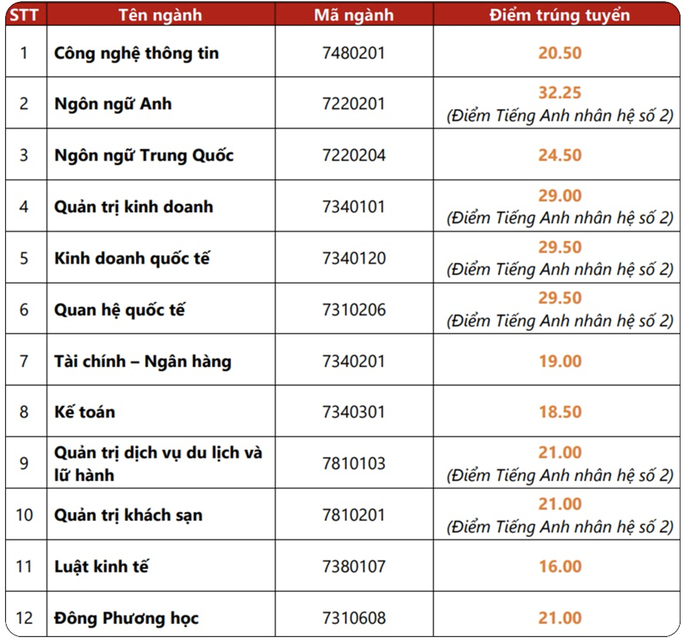
Task: Click the score 16.00
Action: (560, 567)
